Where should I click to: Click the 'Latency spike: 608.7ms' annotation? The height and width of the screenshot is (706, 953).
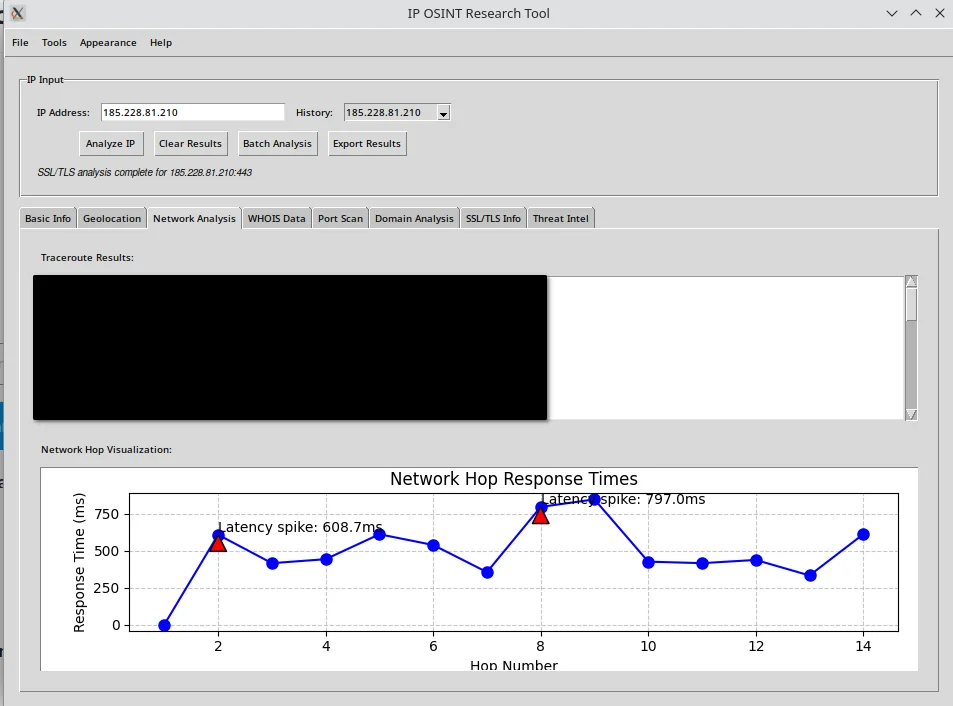tap(300, 527)
